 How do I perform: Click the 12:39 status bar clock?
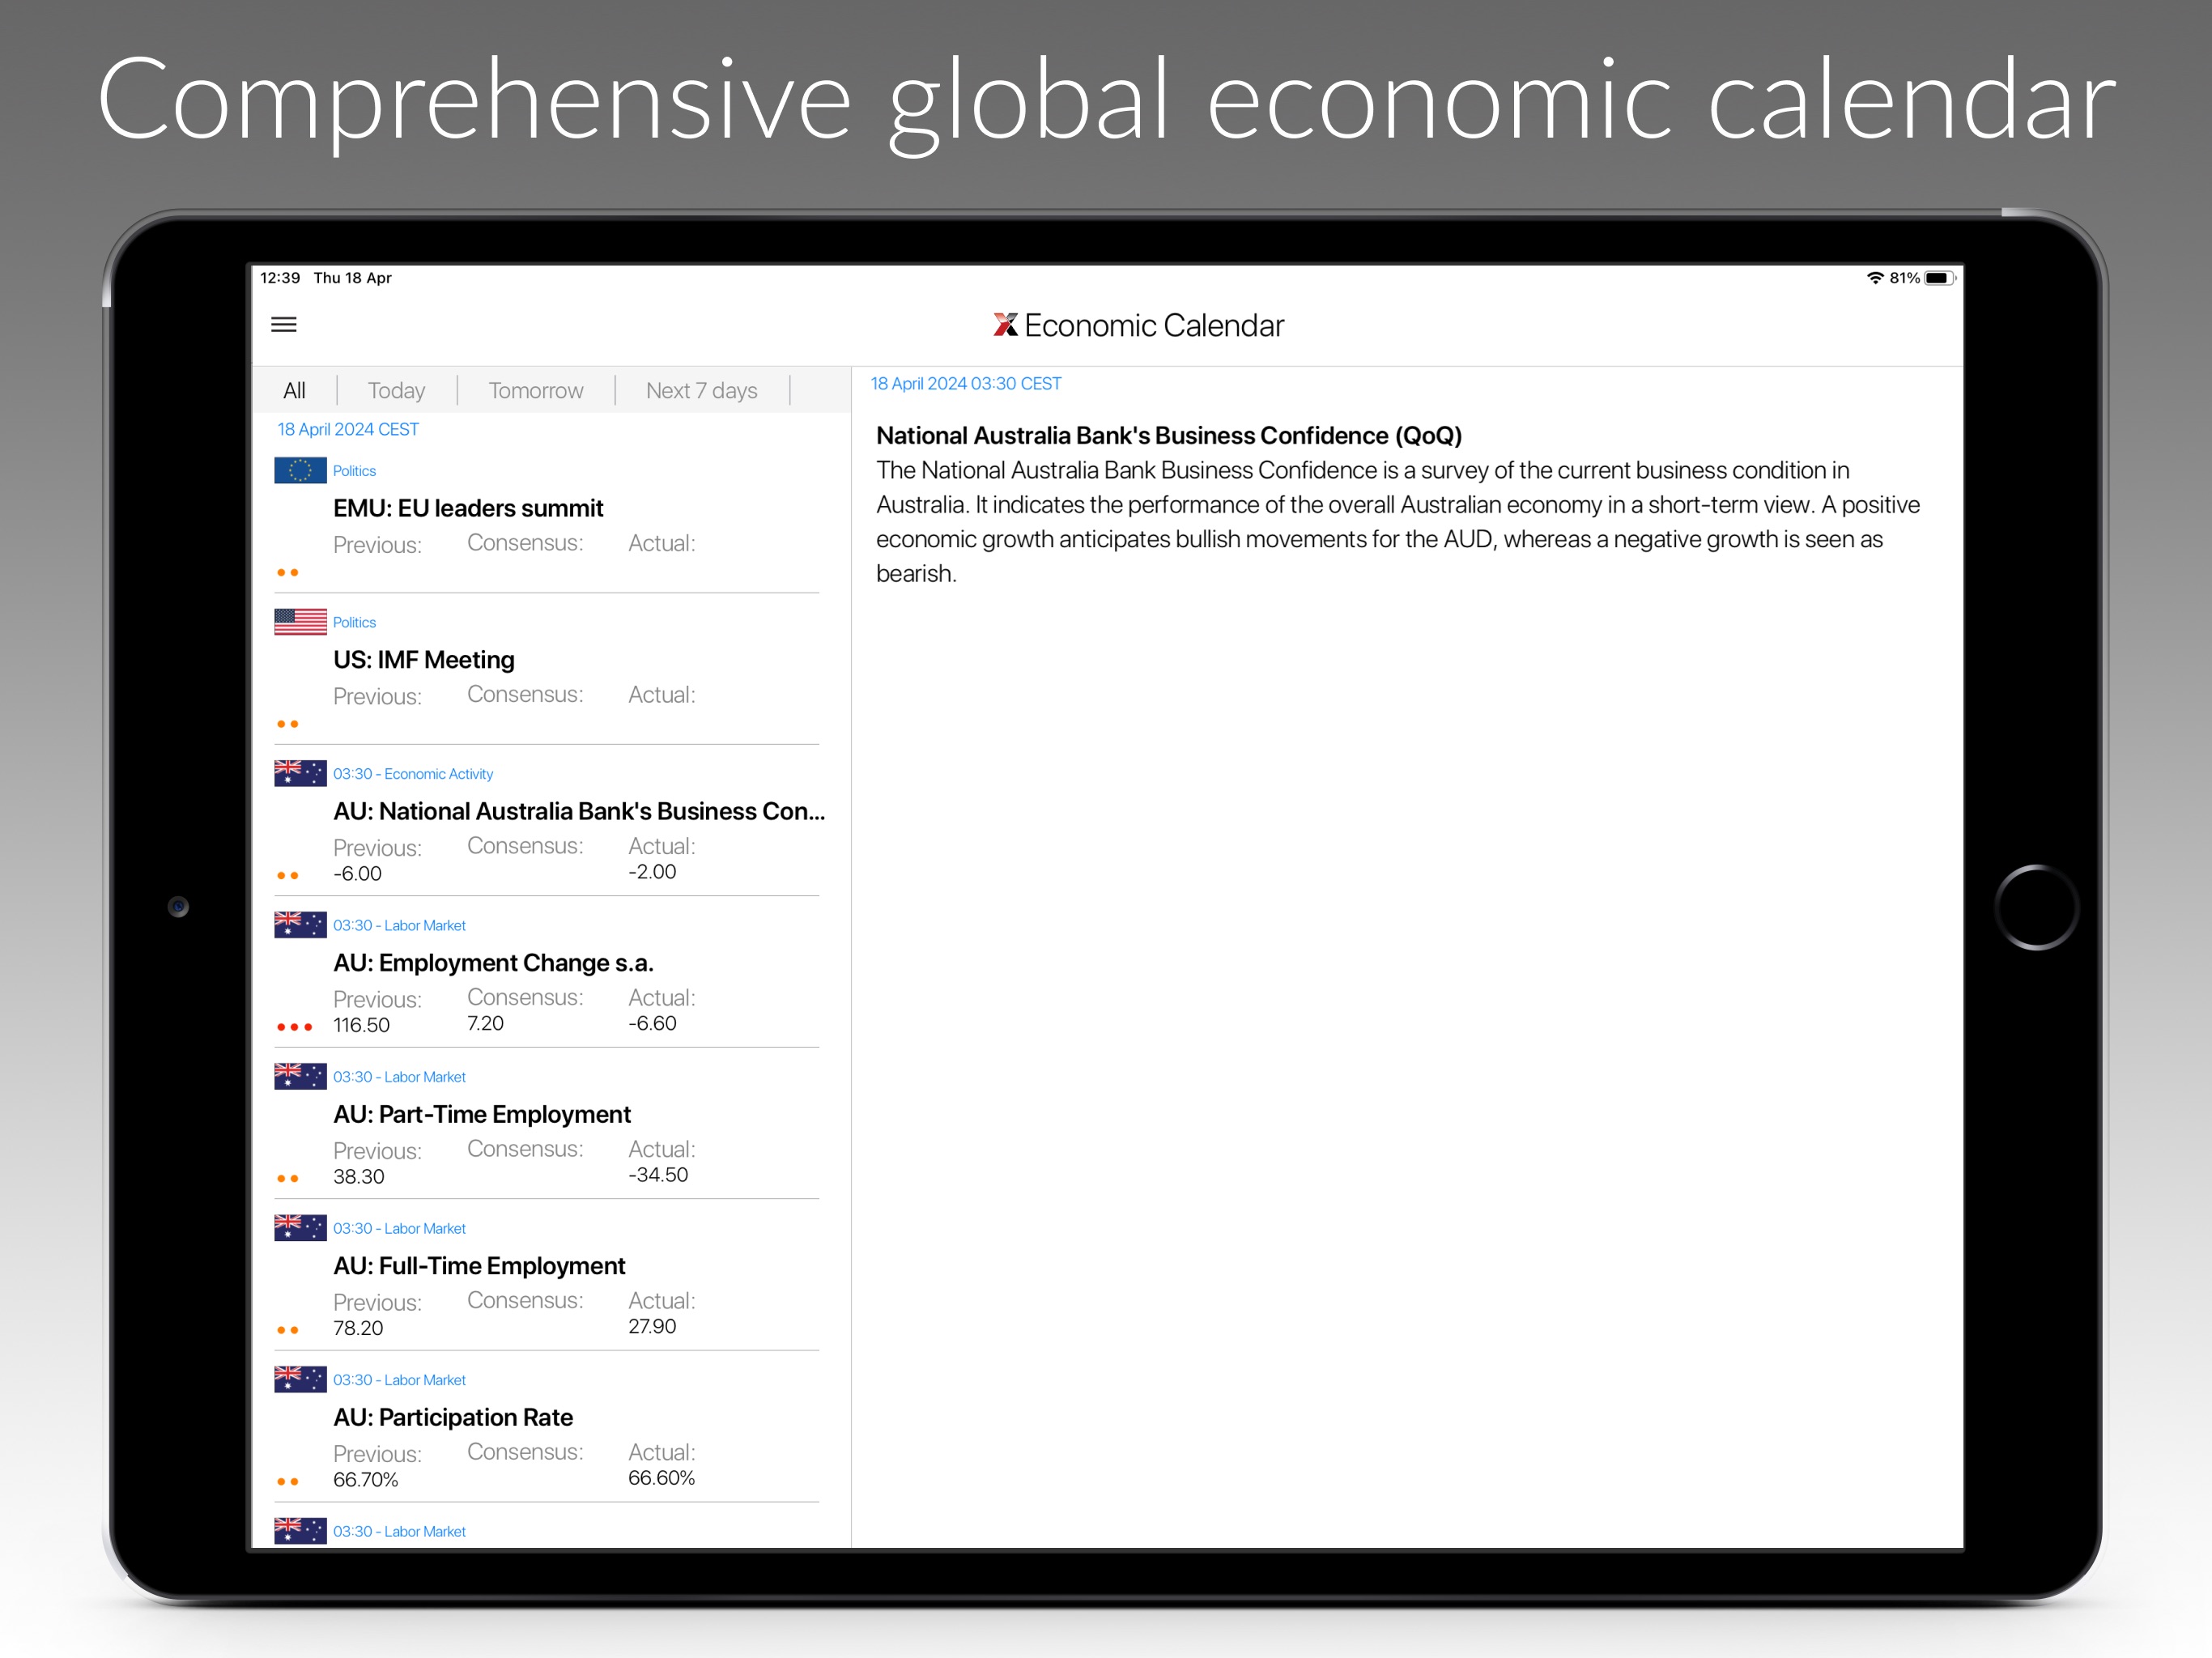click(280, 278)
